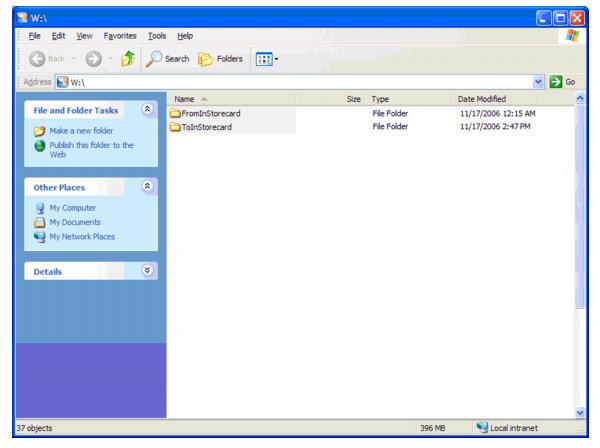This screenshot has height=448, width=600.
Task: Close the W:\ window
Action: (577, 18)
